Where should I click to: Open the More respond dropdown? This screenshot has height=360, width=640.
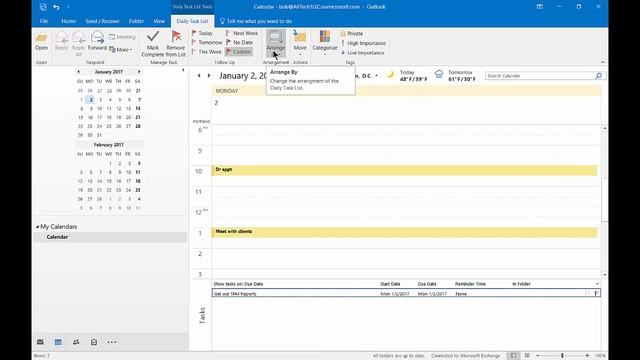pos(121,49)
